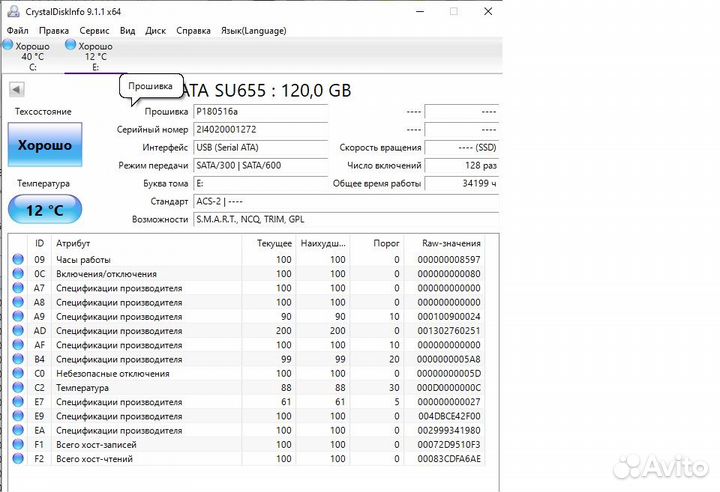The height and width of the screenshot is (492, 720).
Task: Click the status orb of attribute AD
Action: click(x=18, y=331)
